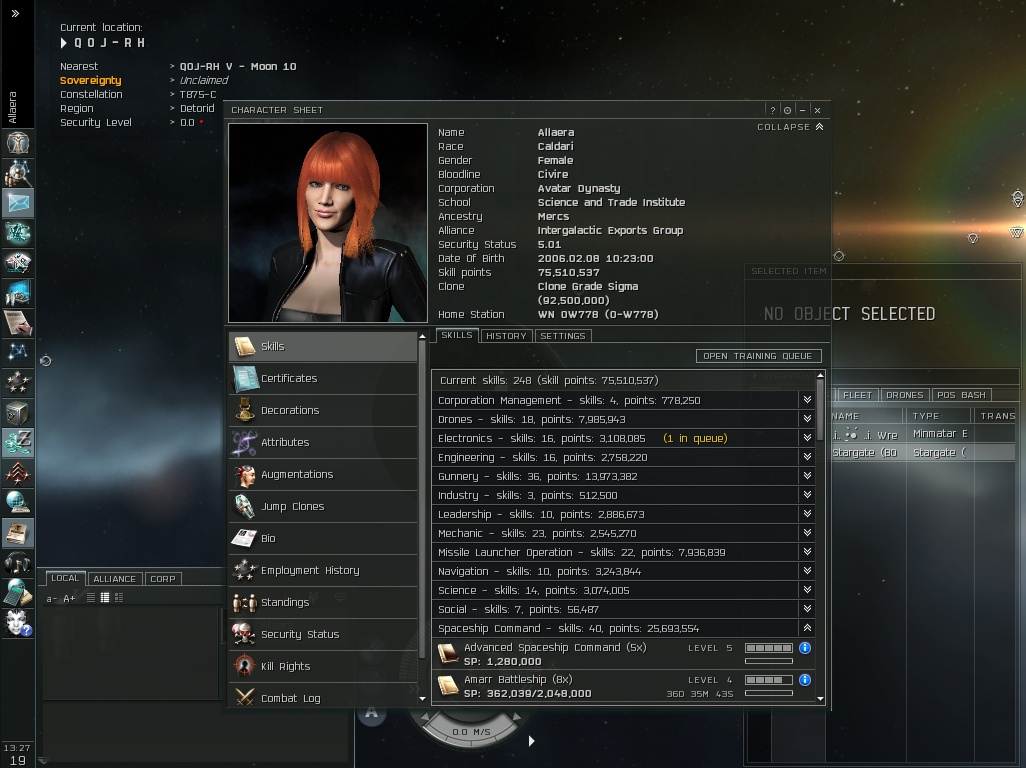Viewport: 1026px width, 768px height.
Task: Expand the Navigation skill group
Action: 807,571
